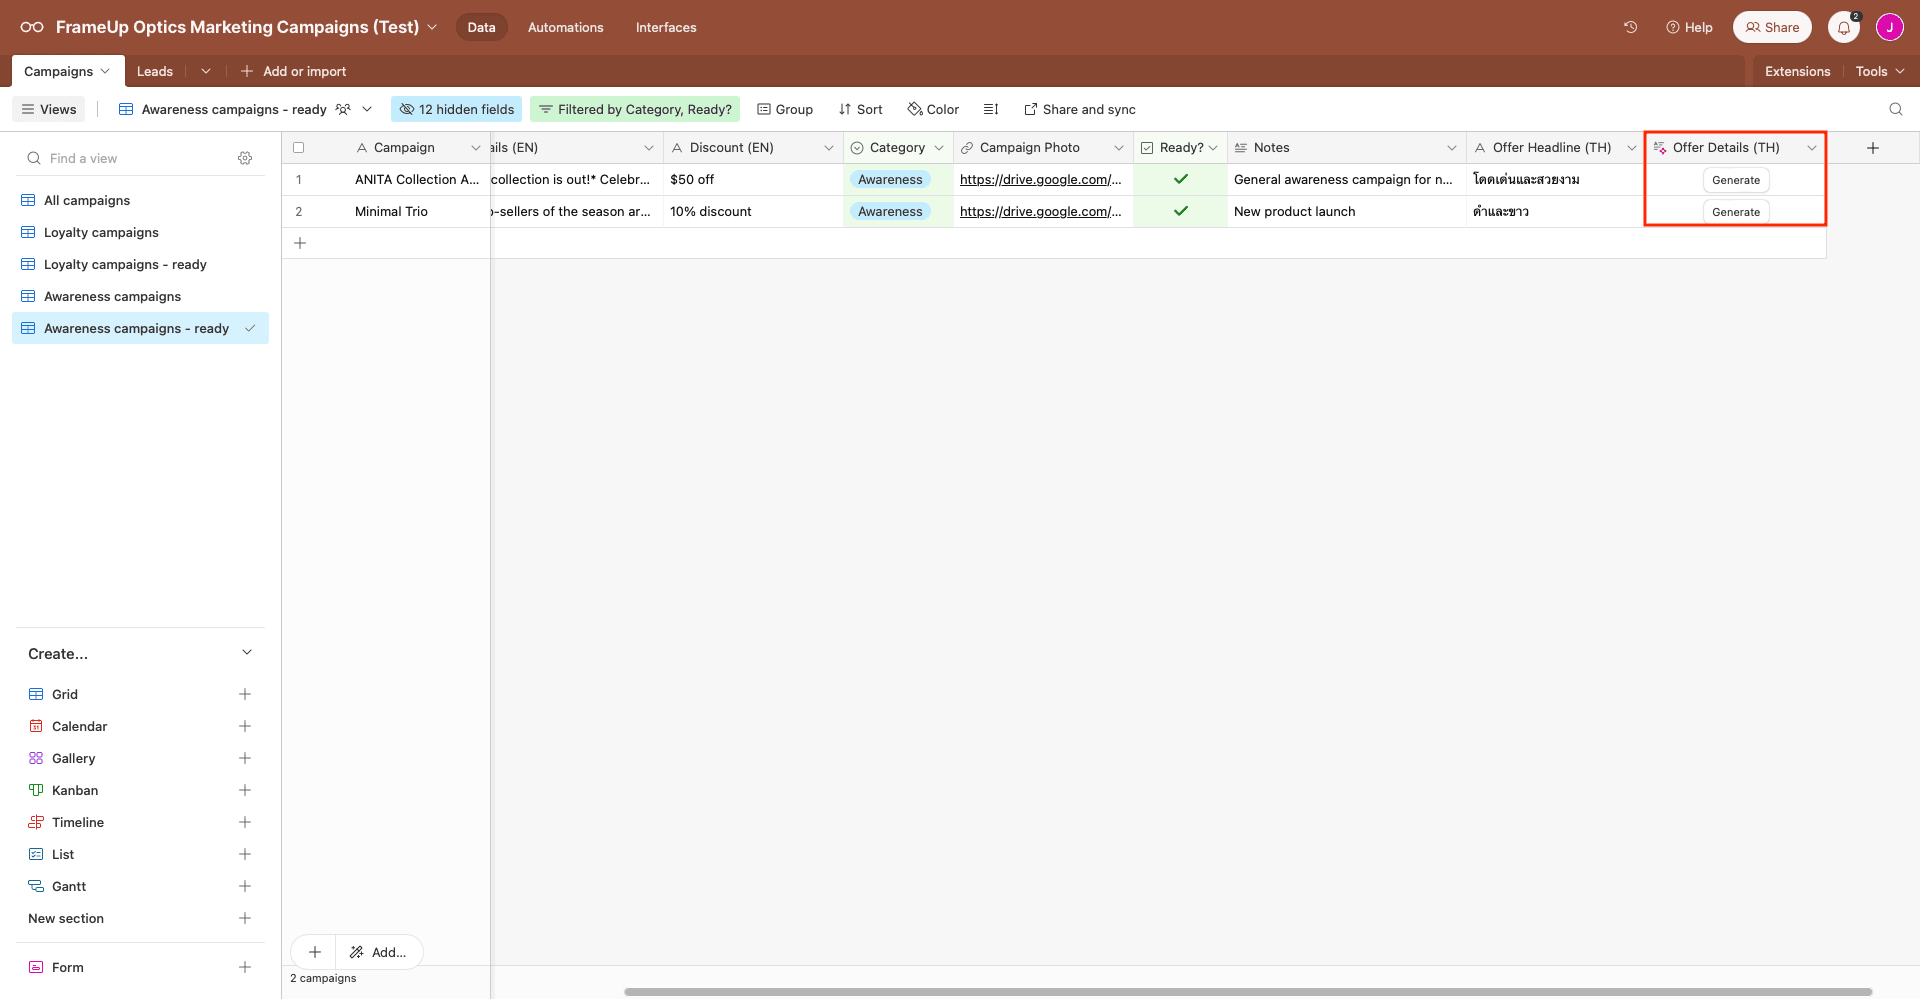This screenshot has height=999, width=1920.
Task: Expand the base name dropdown chevron
Action: tap(432, 27)
